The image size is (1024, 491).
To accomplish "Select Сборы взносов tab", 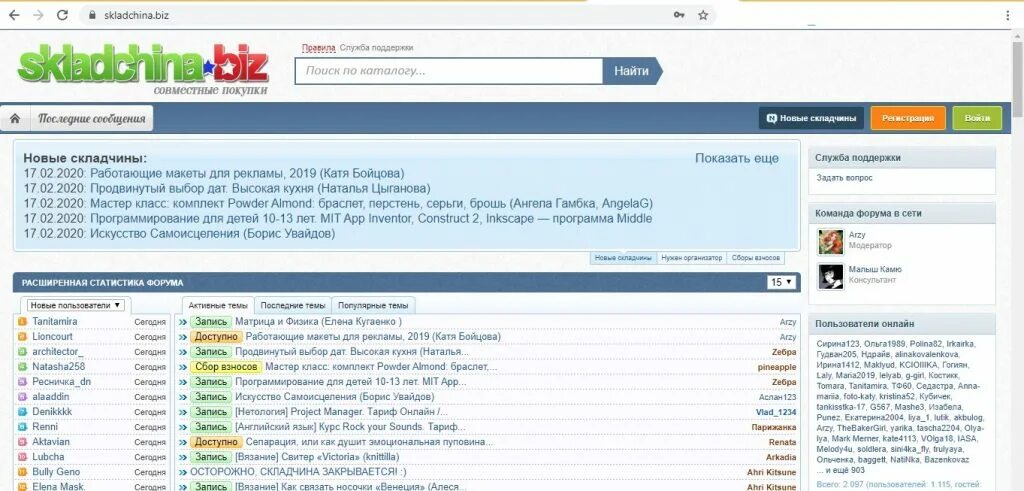I will [756, 258].
